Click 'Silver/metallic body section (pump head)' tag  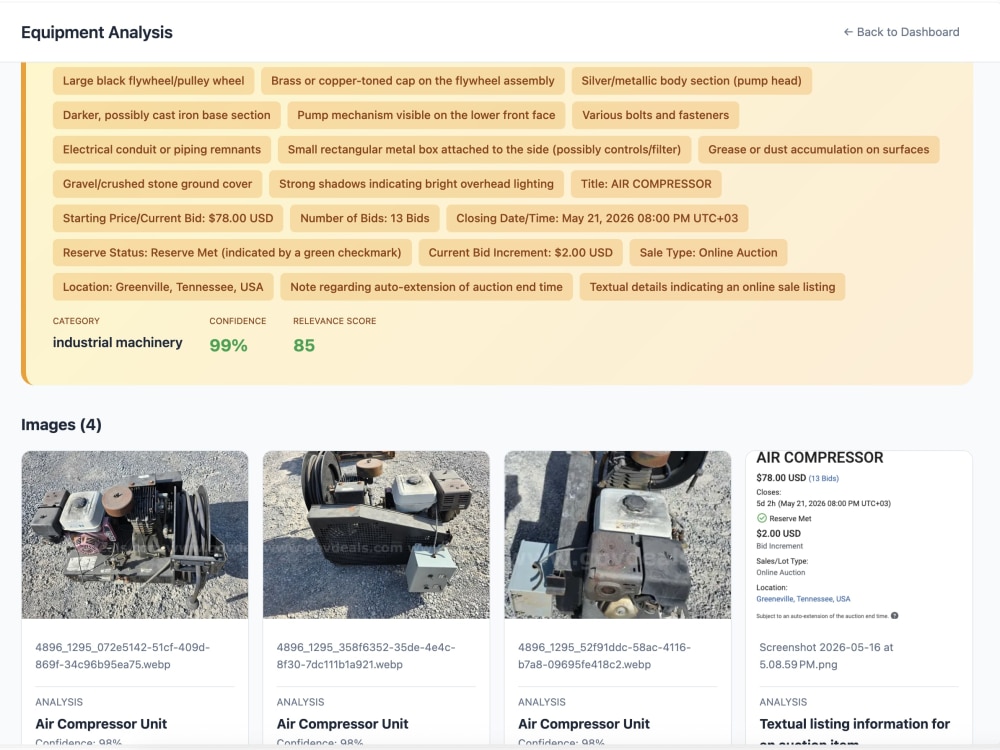(691, 81)
